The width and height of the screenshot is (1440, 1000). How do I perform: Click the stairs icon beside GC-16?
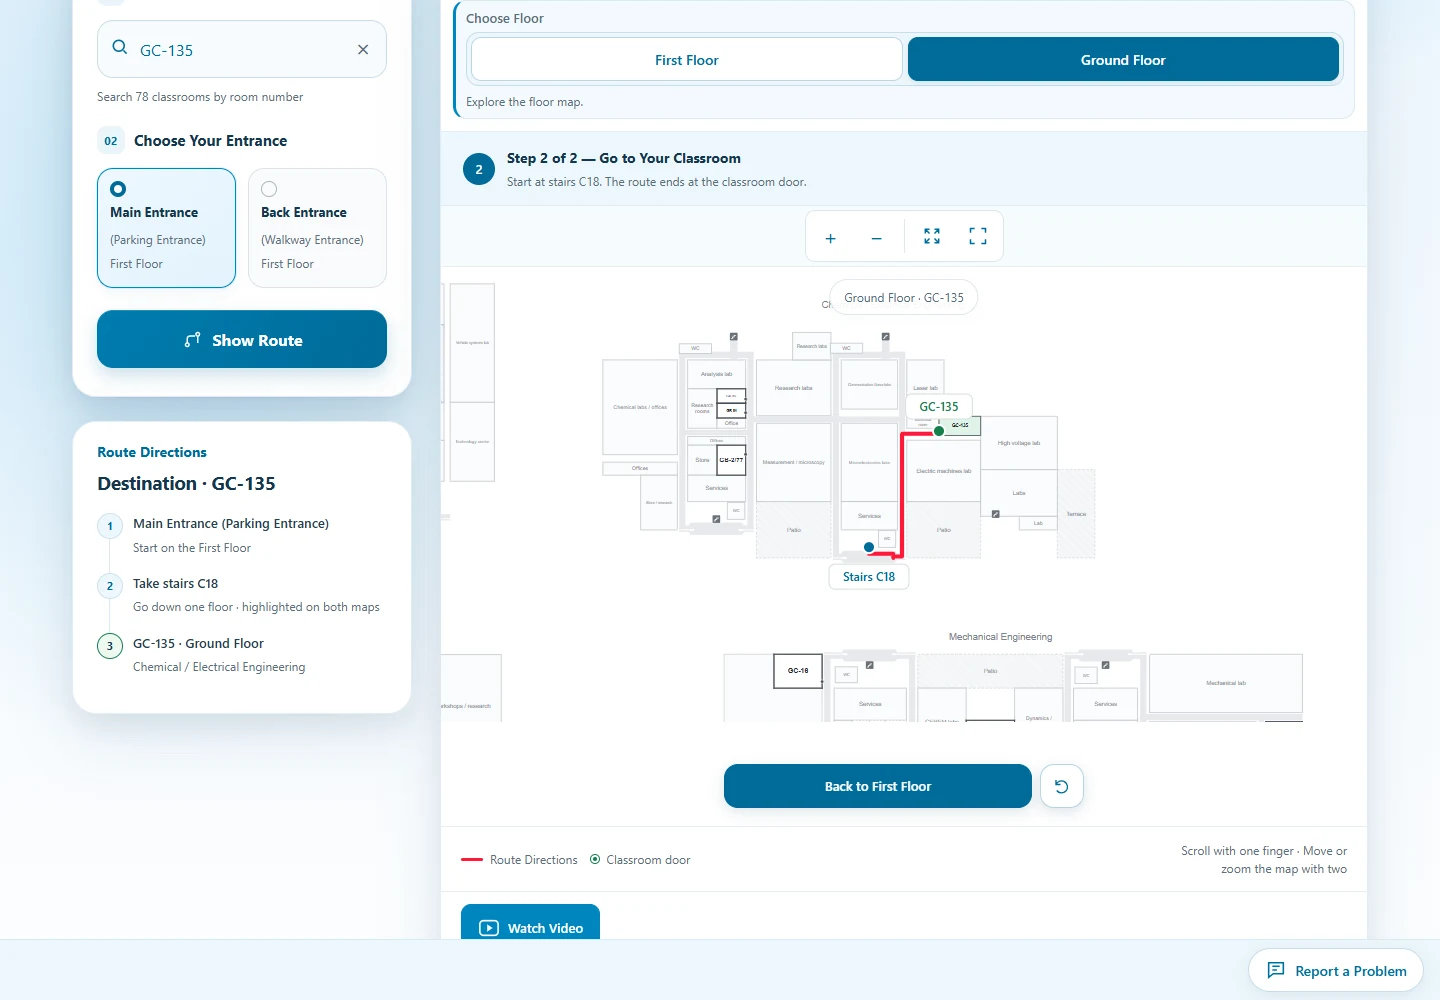[x=870, y=665]
